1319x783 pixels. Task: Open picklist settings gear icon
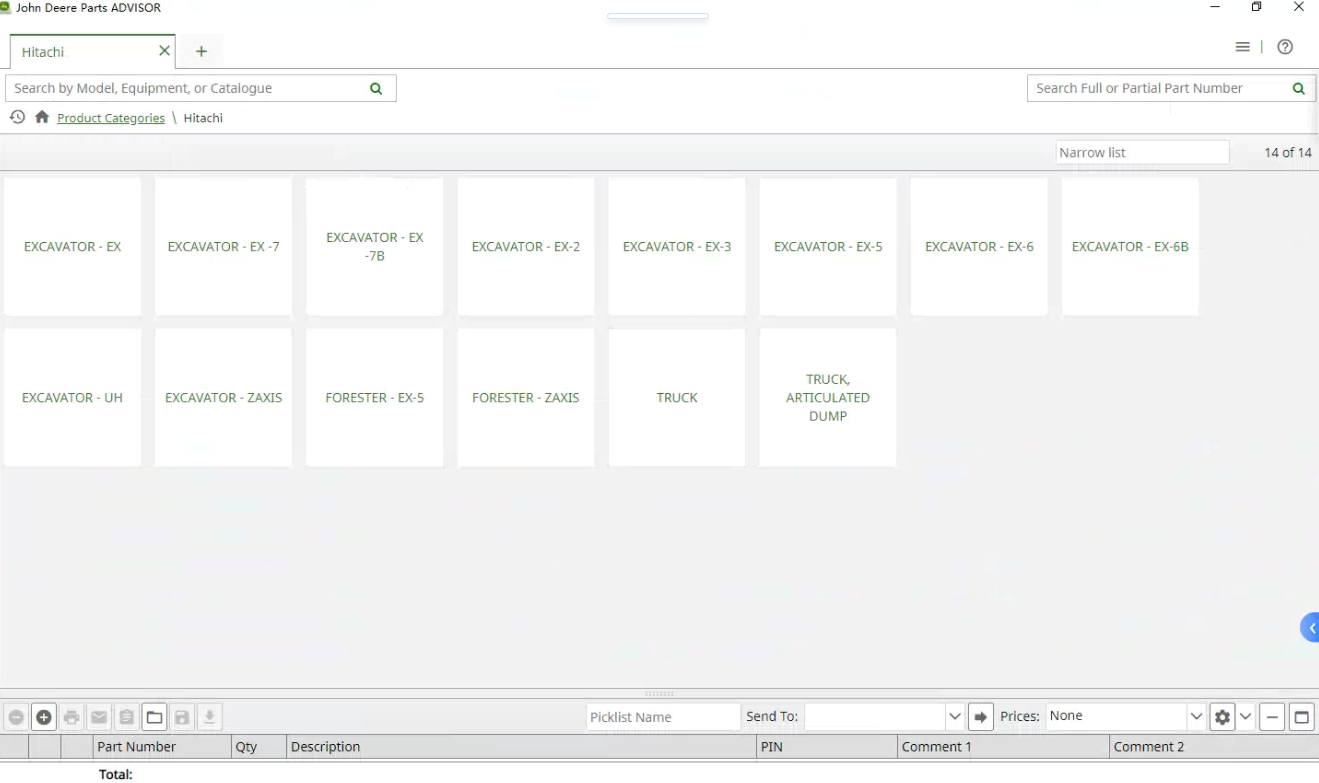click(x=1222, y=717)
